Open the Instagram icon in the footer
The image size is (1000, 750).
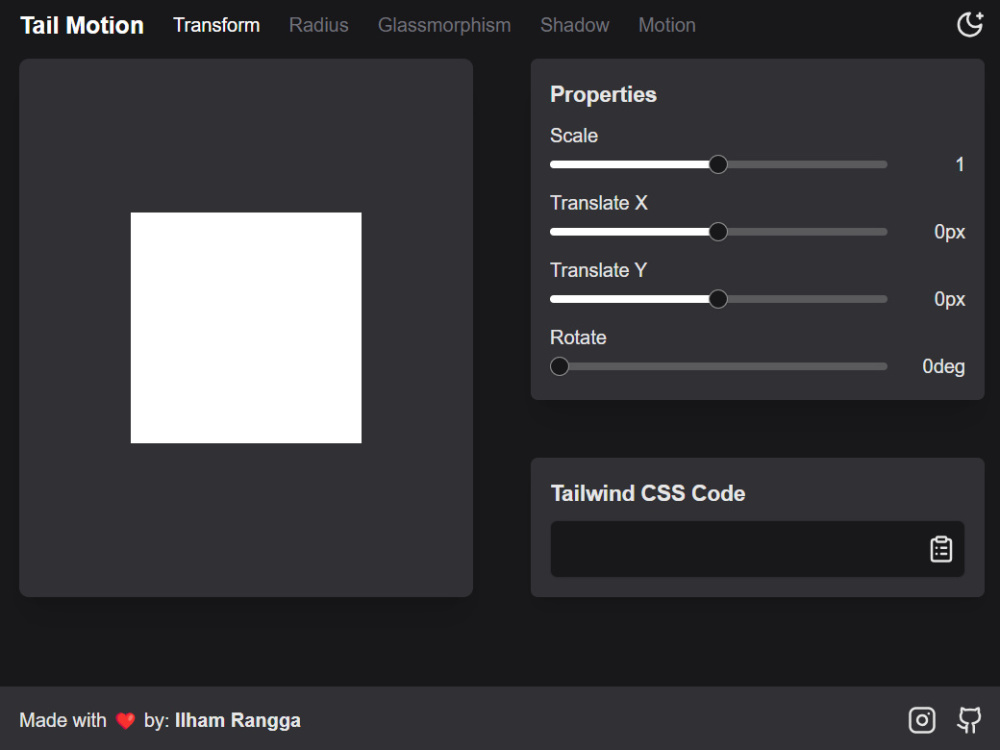(922, 720)
